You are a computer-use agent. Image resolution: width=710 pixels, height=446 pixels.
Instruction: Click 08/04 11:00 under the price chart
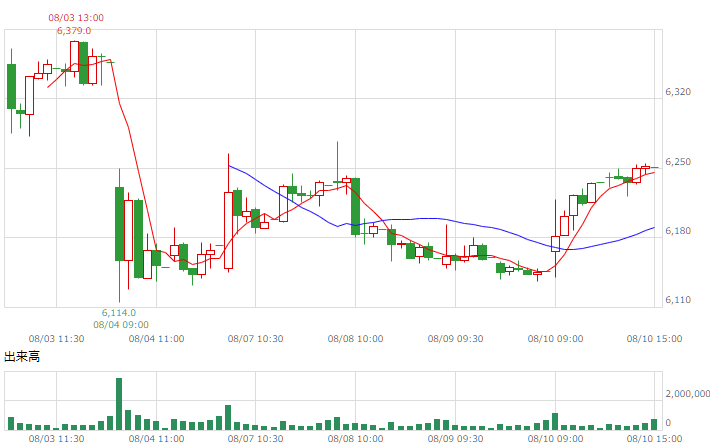(156, 339)
